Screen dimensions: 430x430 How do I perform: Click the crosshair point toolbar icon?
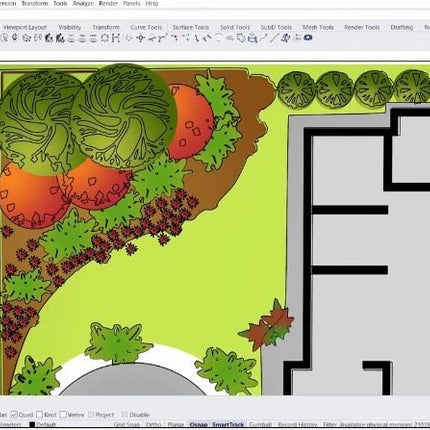[141, 38]
